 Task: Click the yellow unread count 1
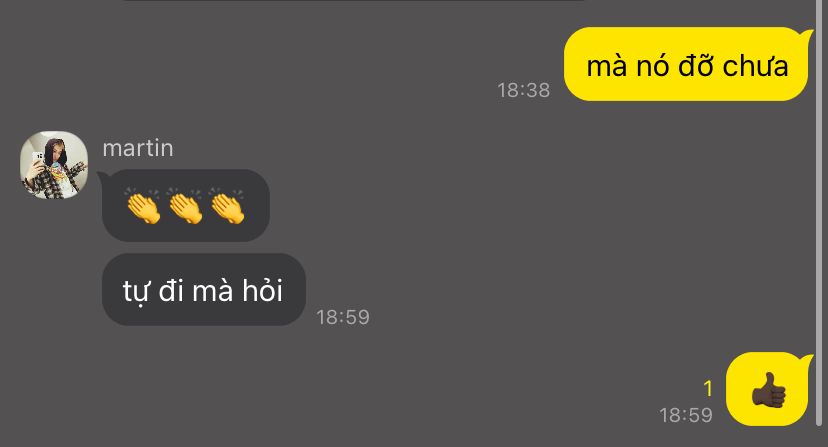pyautogui.click(x=708, y=389)
